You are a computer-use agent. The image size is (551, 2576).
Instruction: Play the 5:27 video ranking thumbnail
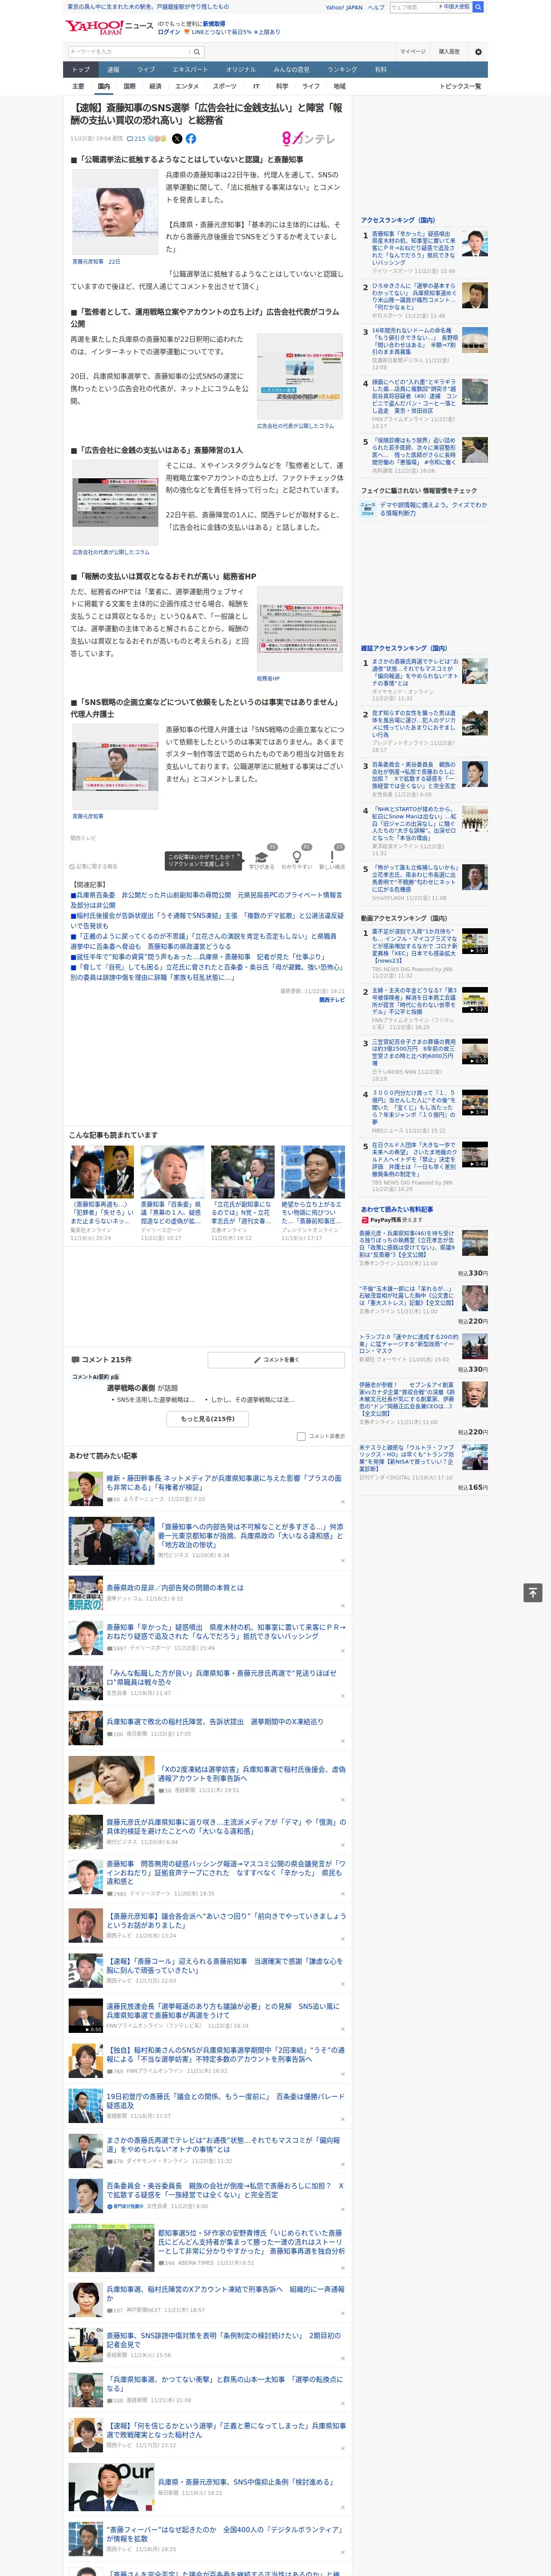click(475, 1000)
